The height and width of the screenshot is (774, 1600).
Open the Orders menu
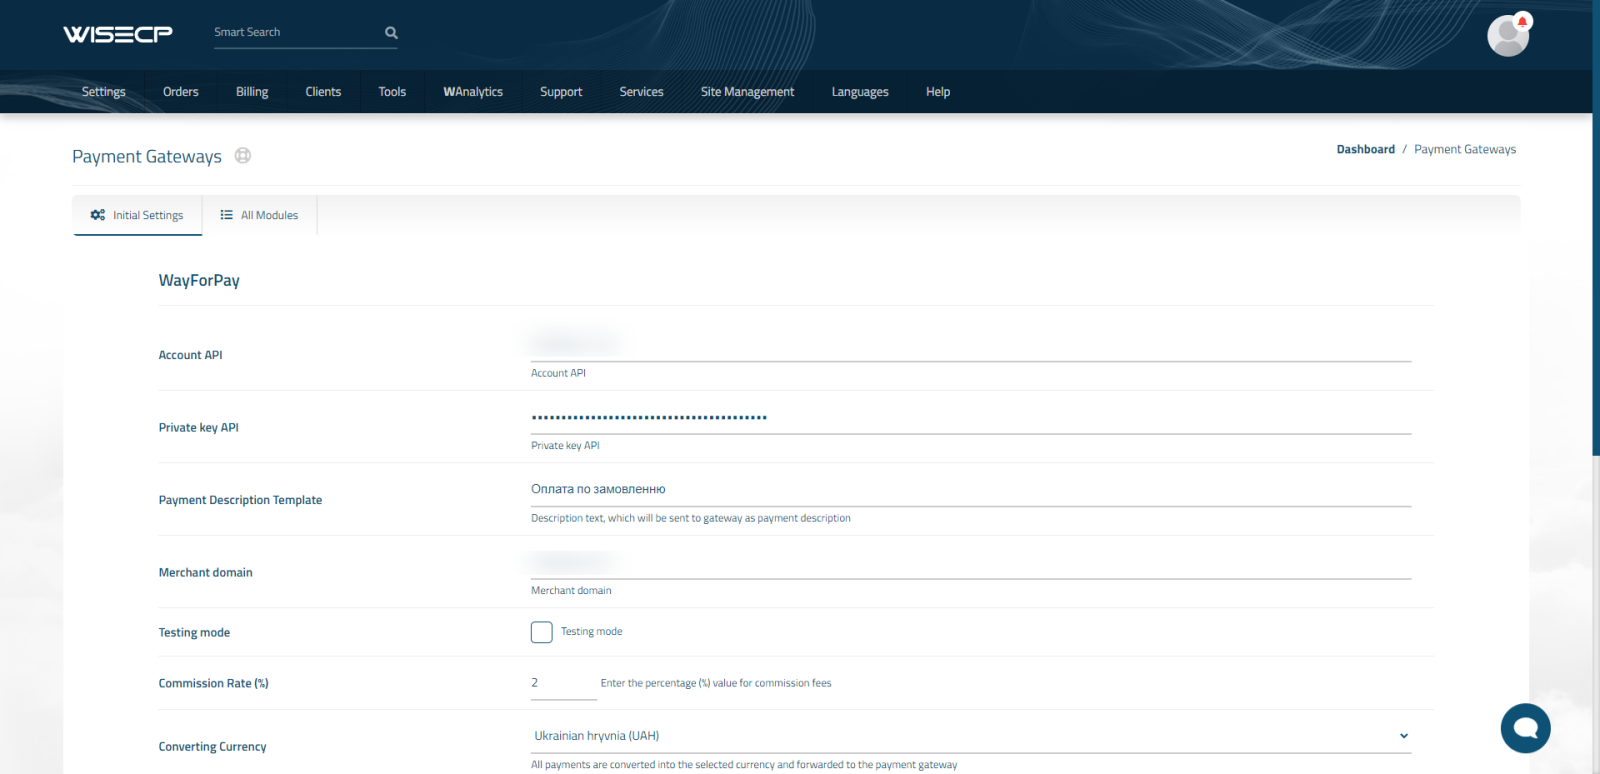pyautogui.click(x=181, y=92)
